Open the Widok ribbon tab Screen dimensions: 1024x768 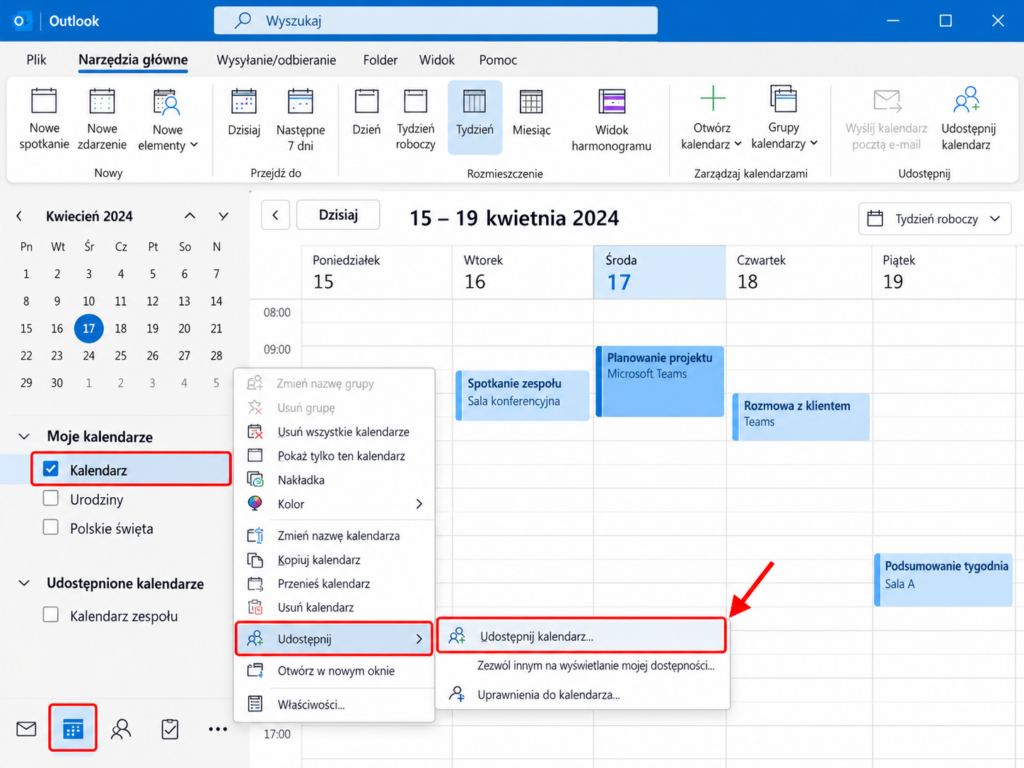[436, 60]
